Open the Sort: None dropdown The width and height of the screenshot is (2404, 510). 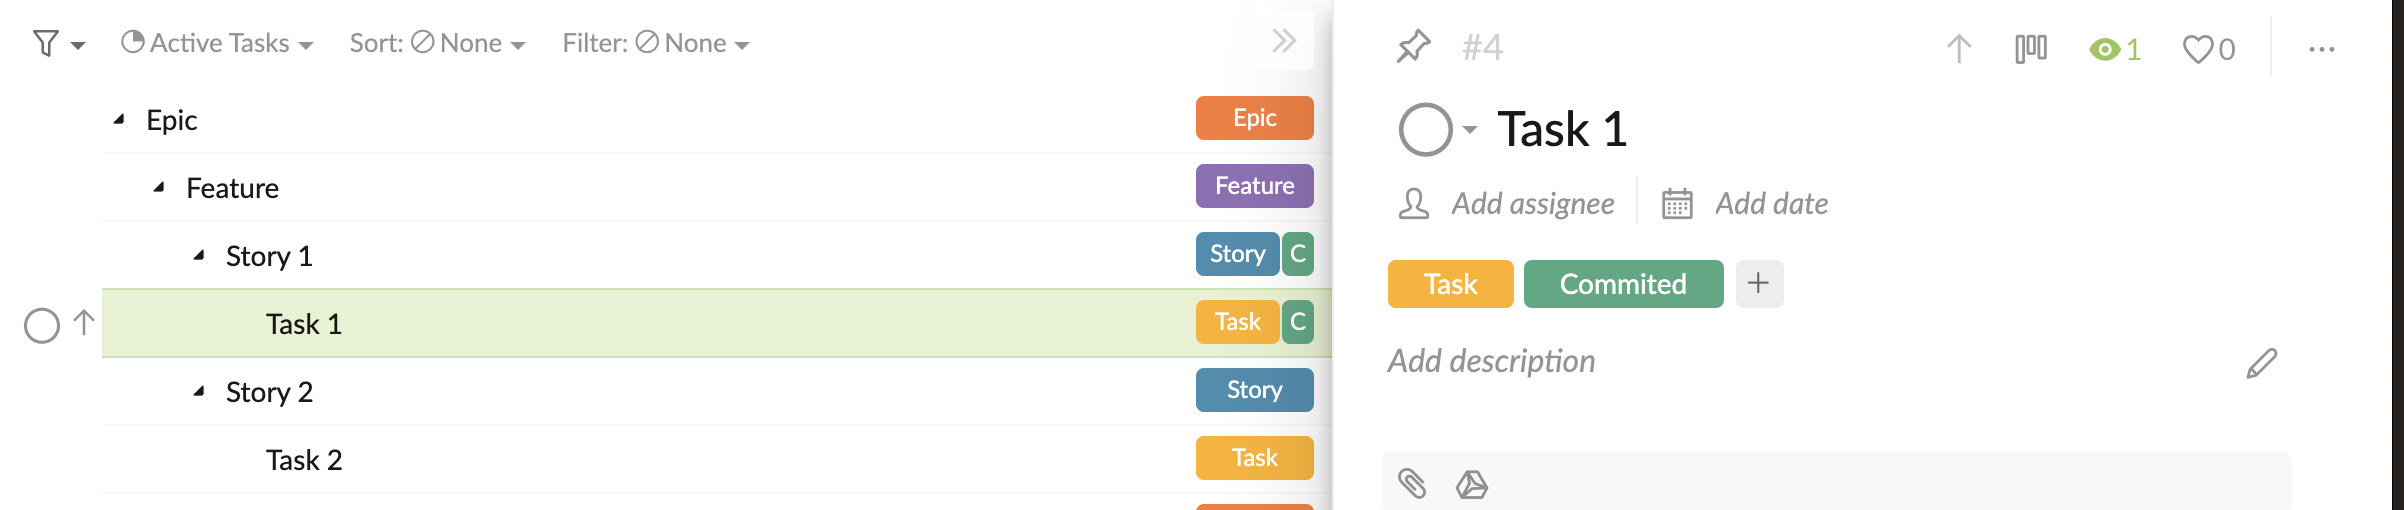tap(437, 43)
